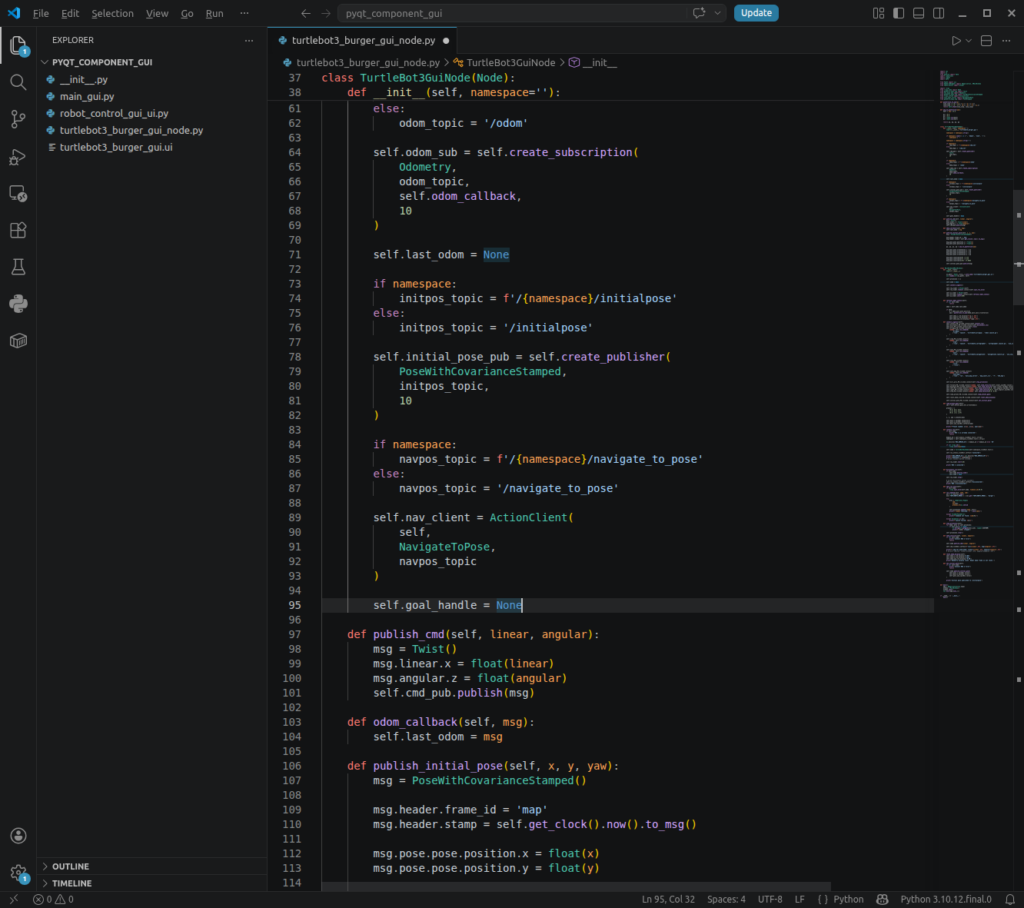The image size is (1024, 908).
Task: Open the Testing flask view
Action: [x=18, y=267]
